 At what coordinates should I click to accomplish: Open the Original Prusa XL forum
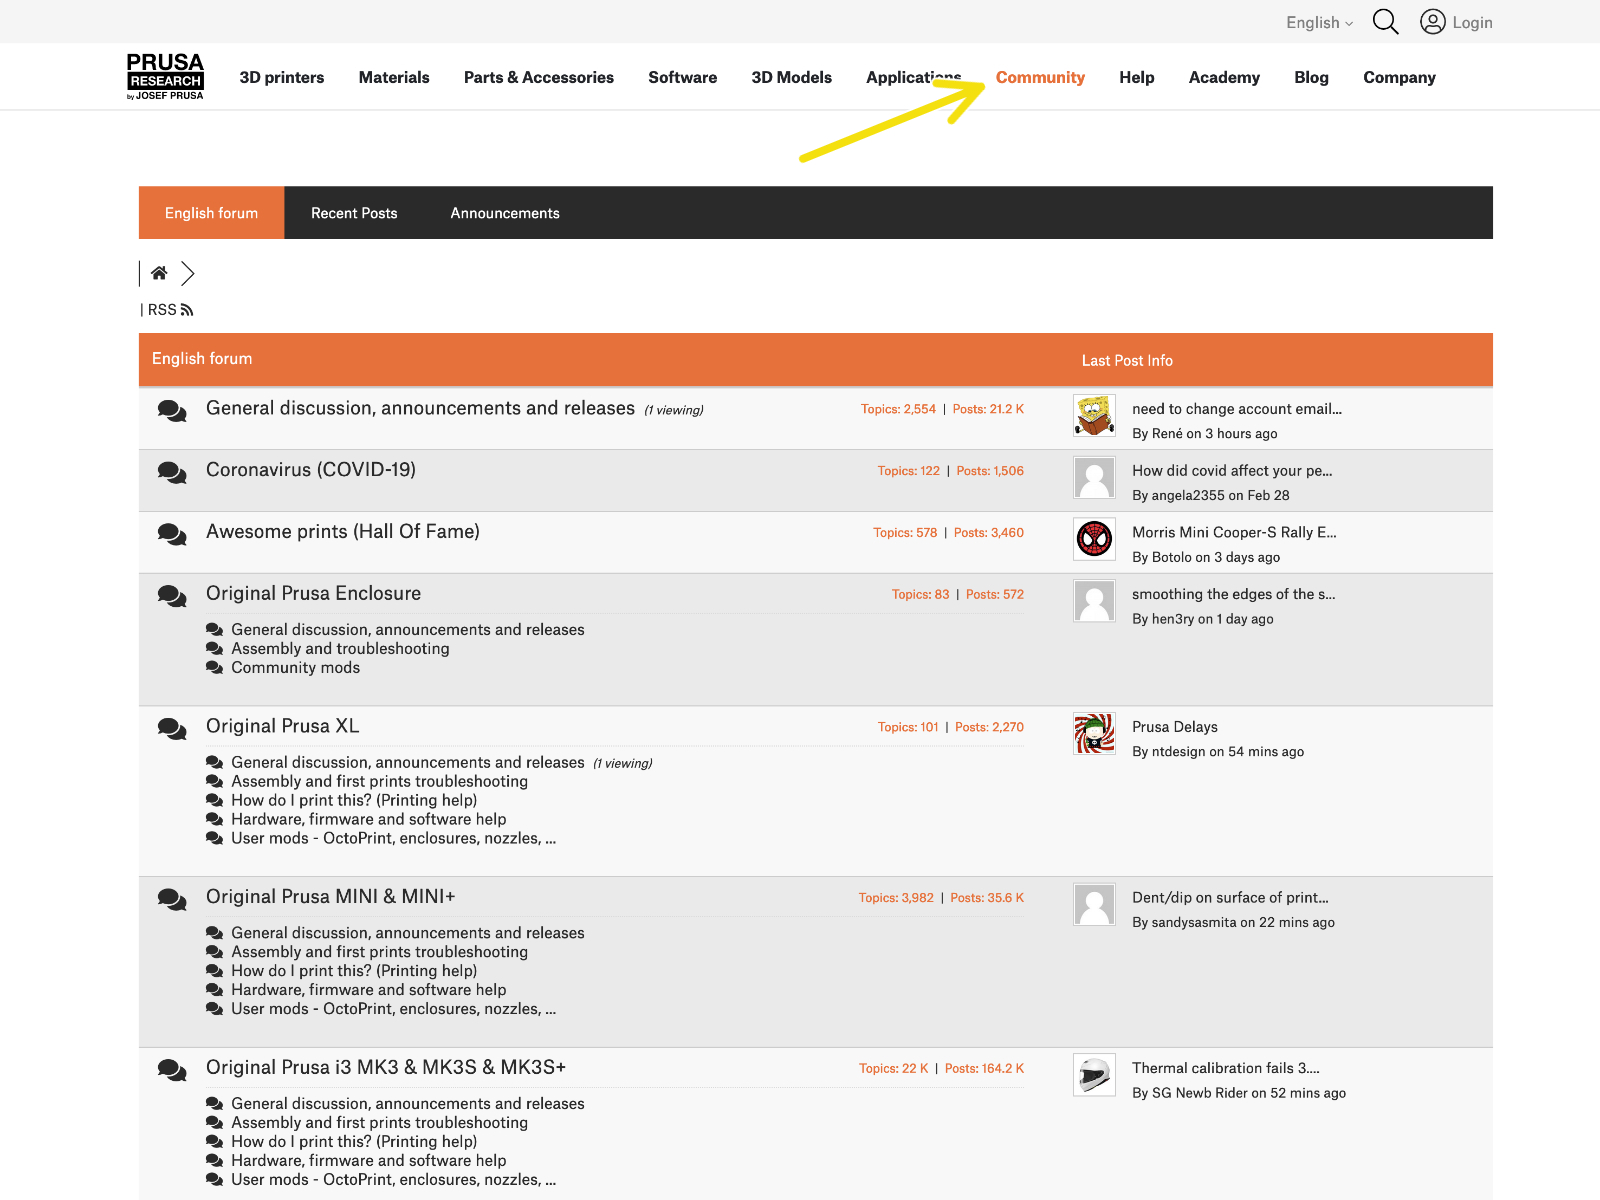click(x=282, y=726)
